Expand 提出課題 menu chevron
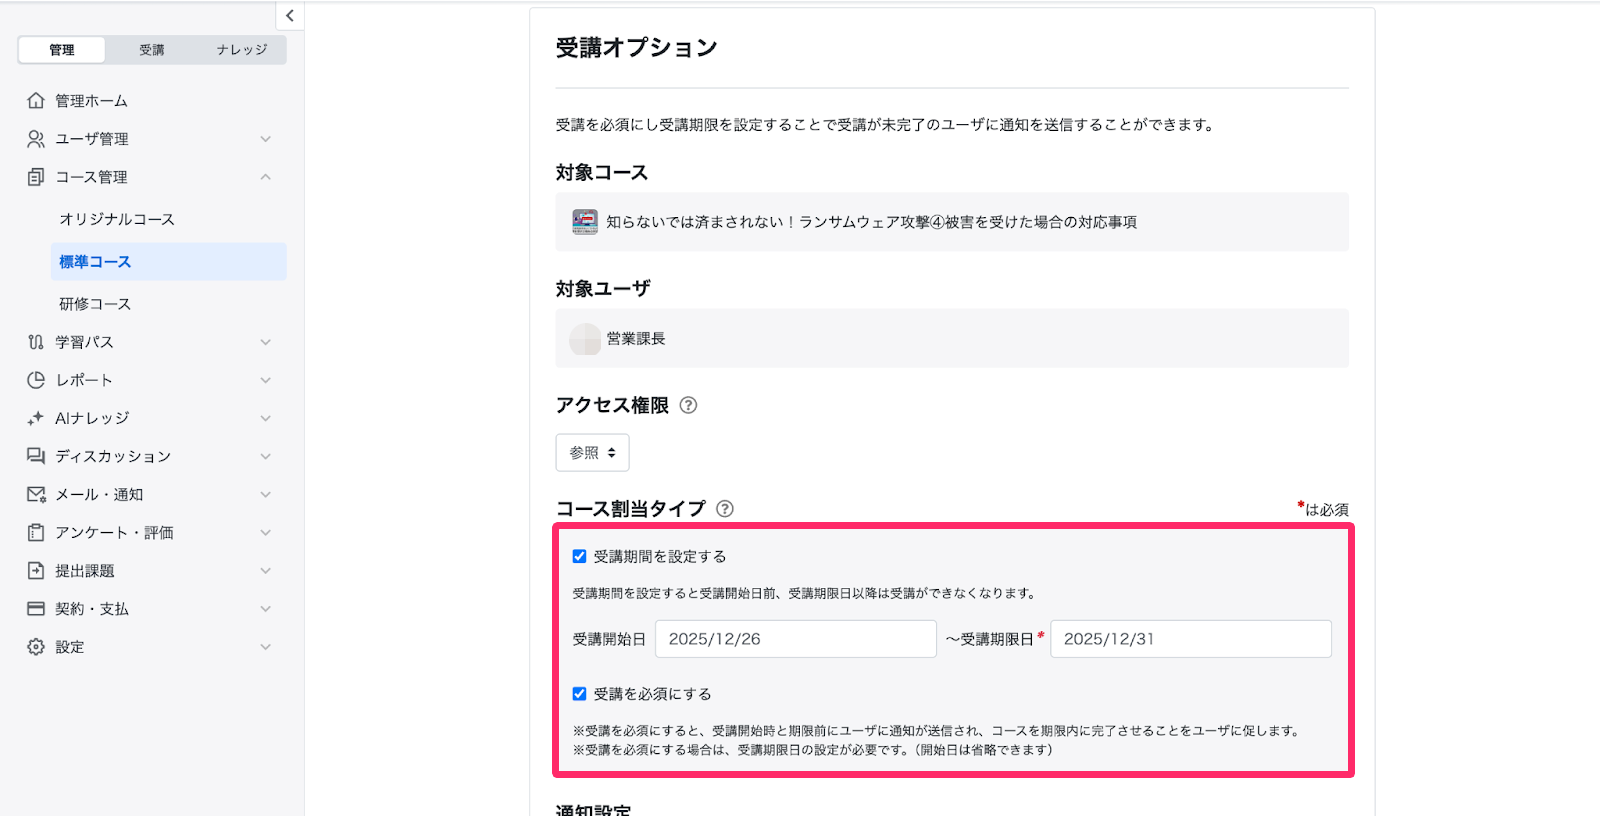 click(x=266, y=570)
